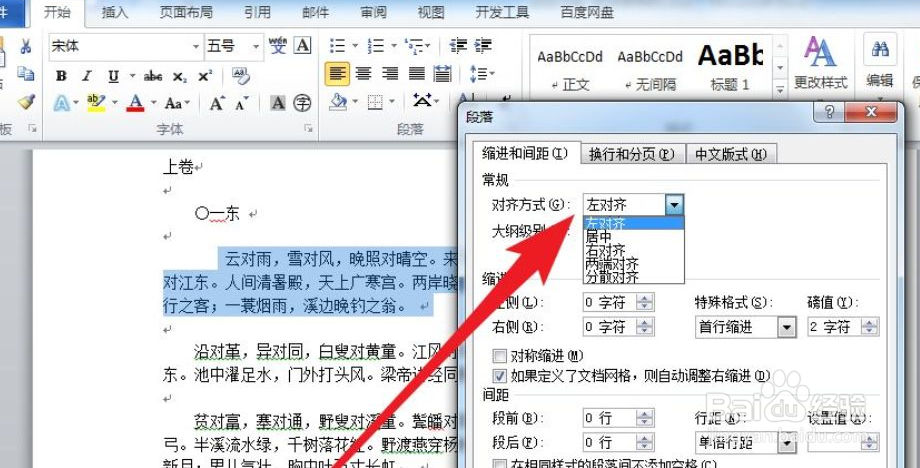Click the Paragraph dialog help (?) button
The width and height of the screenshot is (920, 468).
click(830, 111)
